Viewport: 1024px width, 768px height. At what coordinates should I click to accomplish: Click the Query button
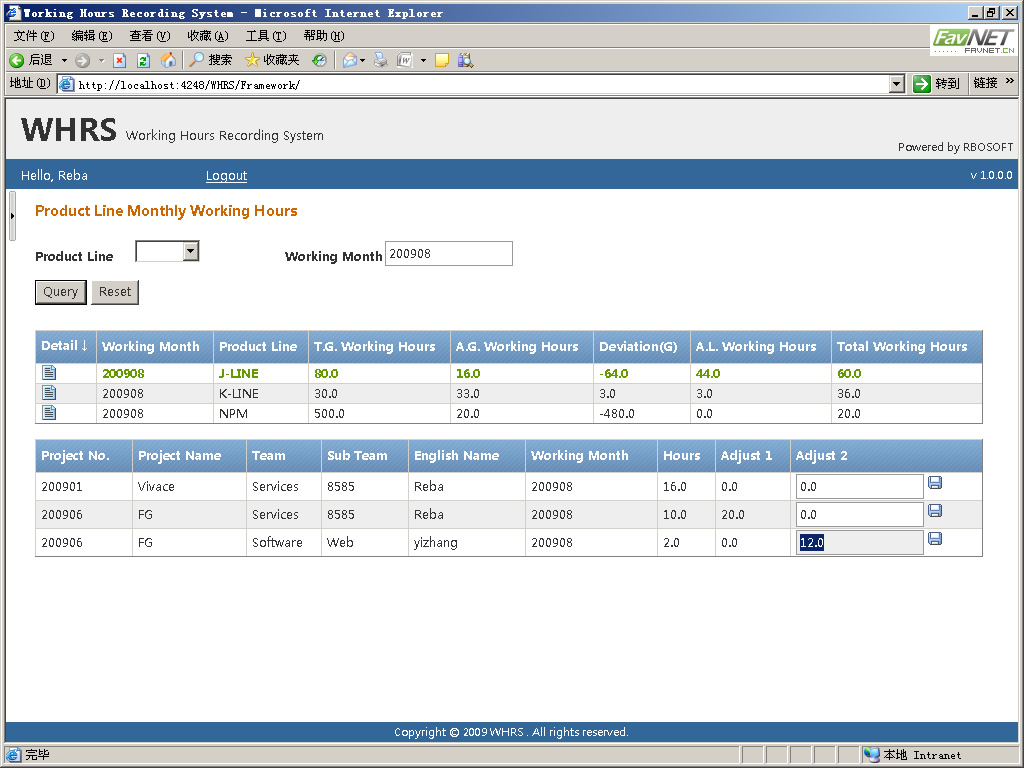(x=61, y=292)
